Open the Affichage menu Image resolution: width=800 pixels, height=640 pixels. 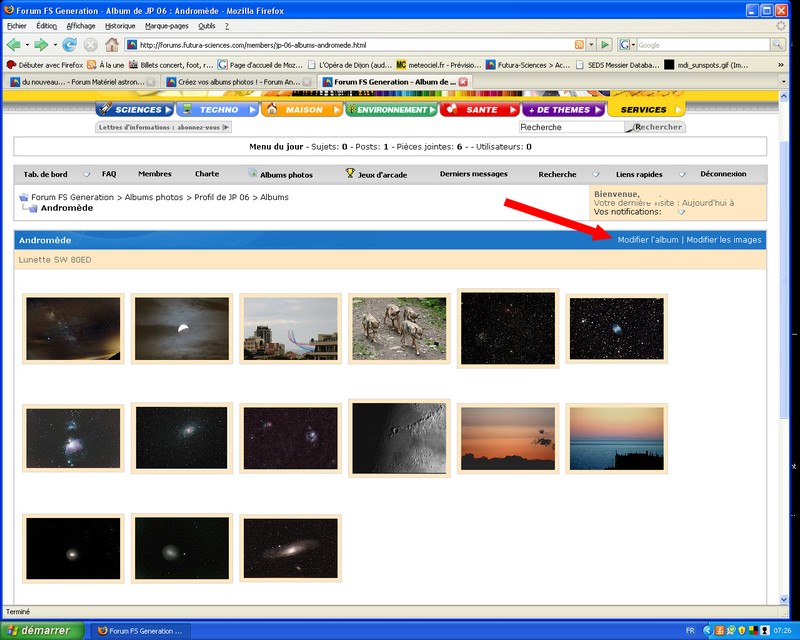81,26
